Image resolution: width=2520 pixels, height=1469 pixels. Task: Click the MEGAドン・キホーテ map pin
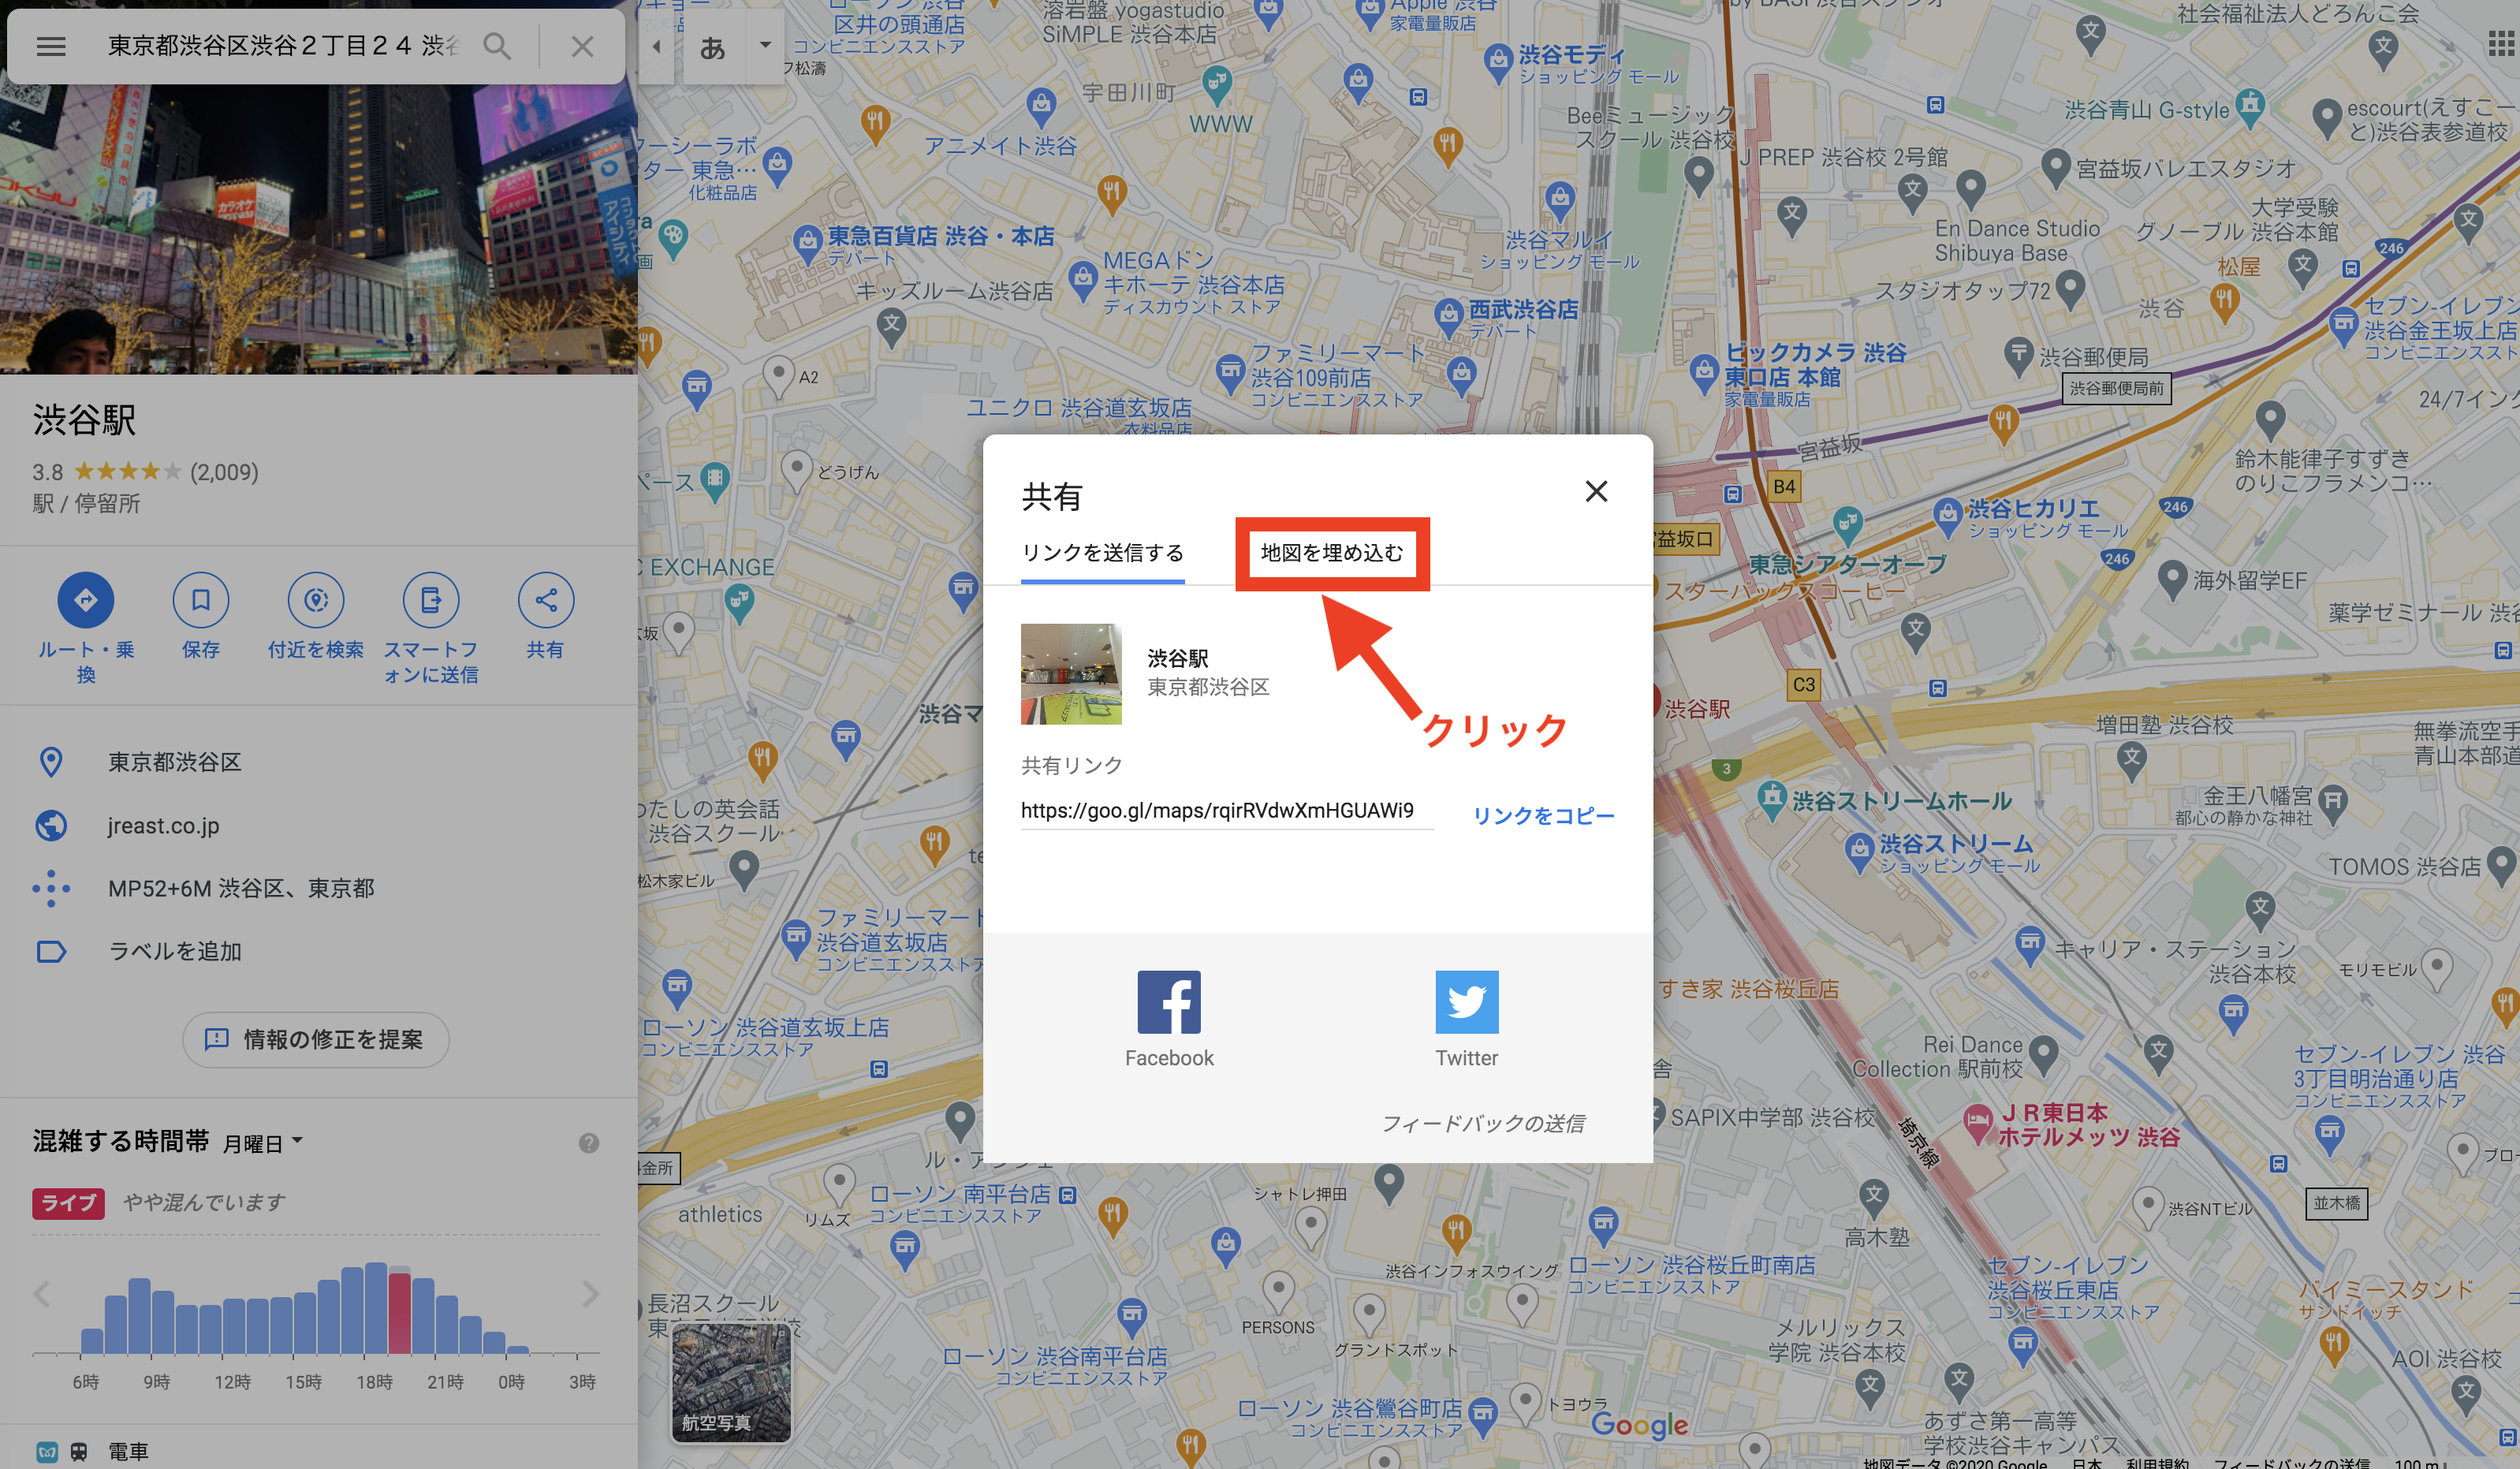[x=1082, y=279]
